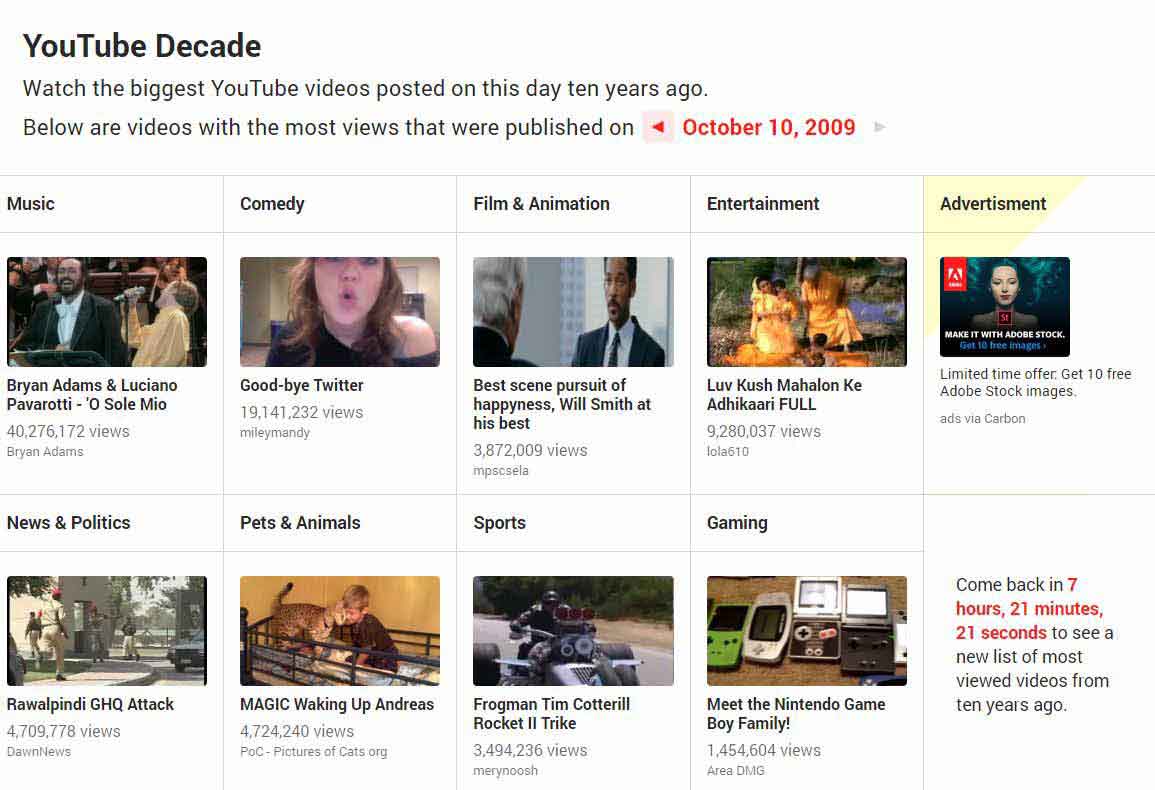Open 'Luv Kush Mahalon Ke Adhikaari FULL' title
1155x790 pixels.
pyautogui.click(x=784, y=395)
